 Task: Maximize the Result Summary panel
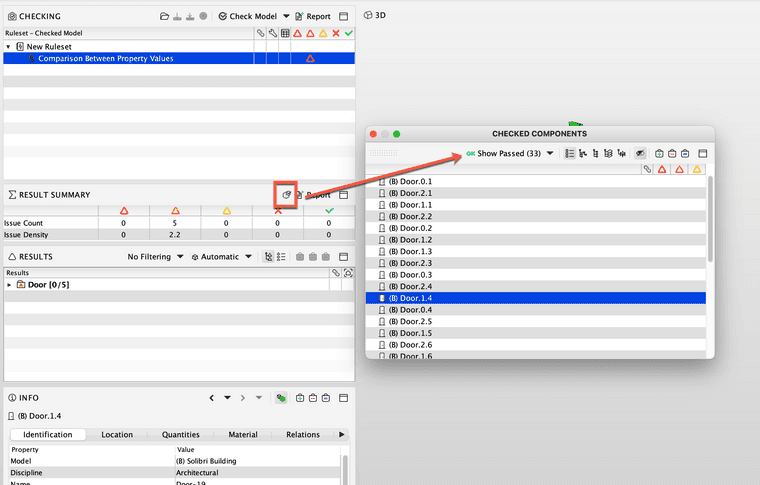coord(344,195)
